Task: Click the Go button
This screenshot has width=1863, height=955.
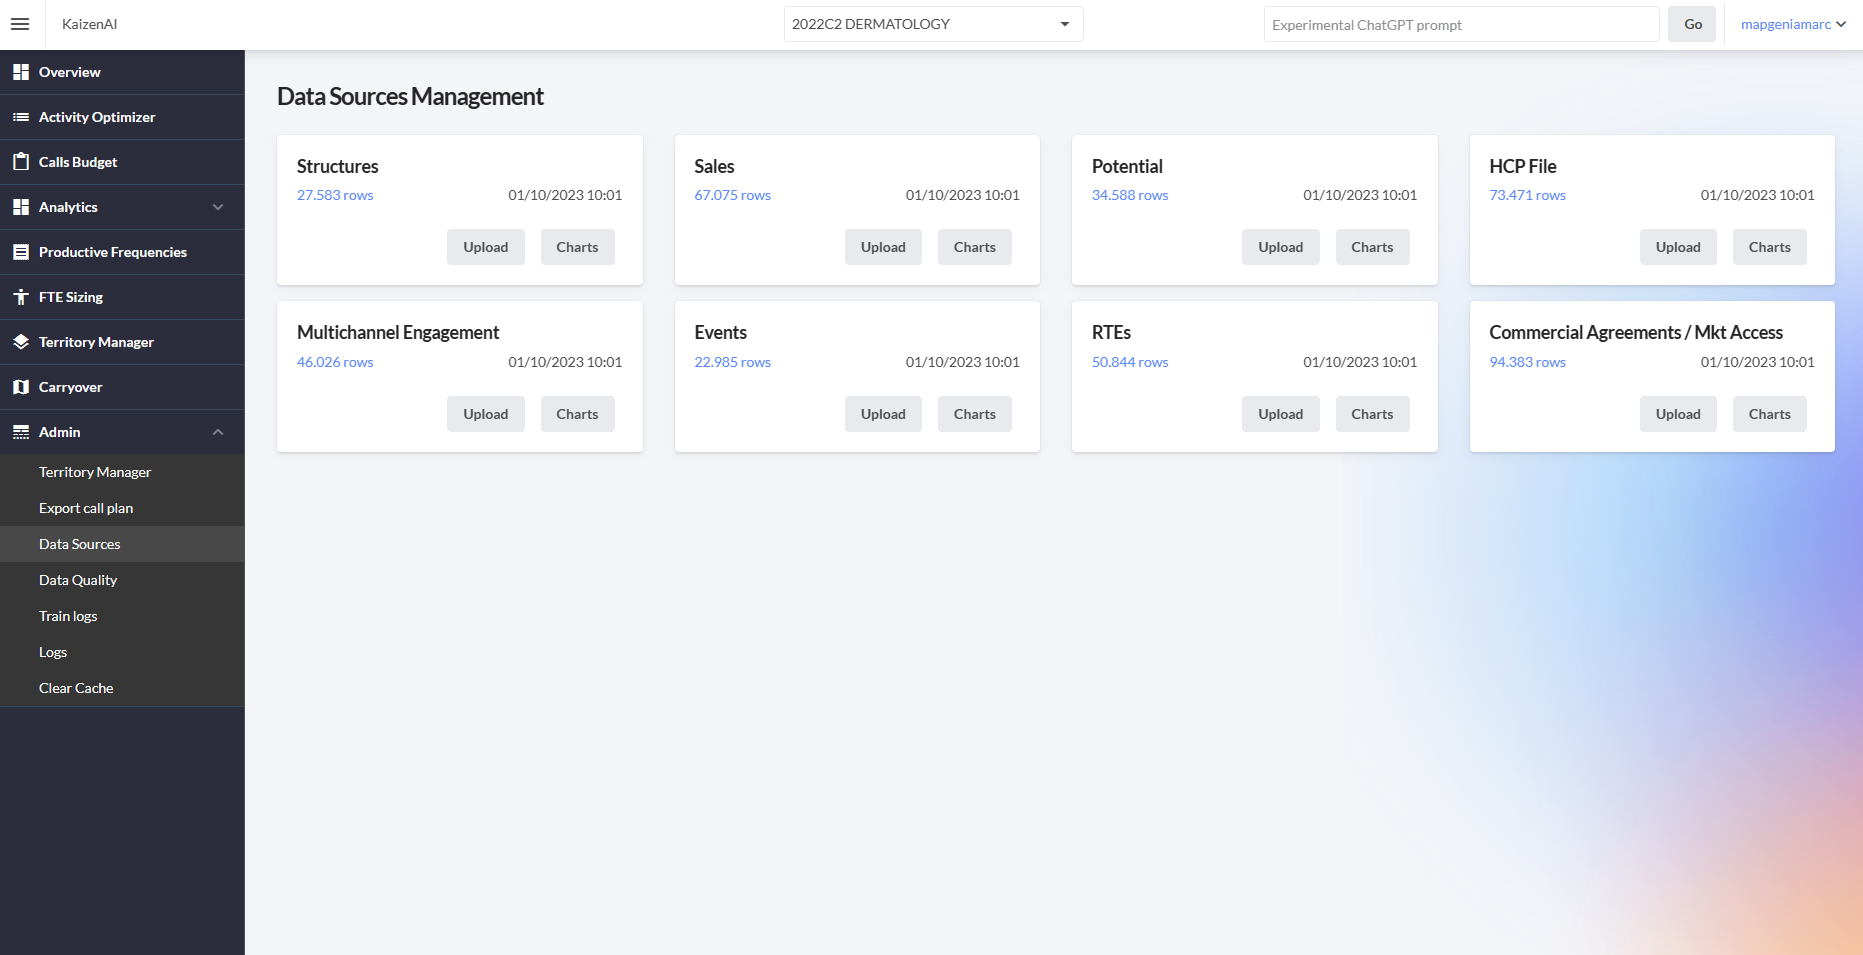Action: [1692, 24]
